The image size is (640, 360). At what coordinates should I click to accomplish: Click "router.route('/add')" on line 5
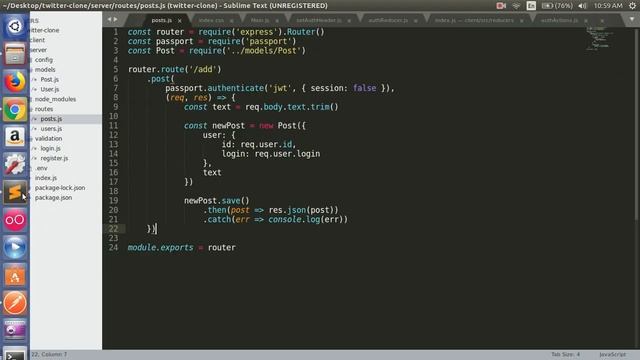click(174, 69)
